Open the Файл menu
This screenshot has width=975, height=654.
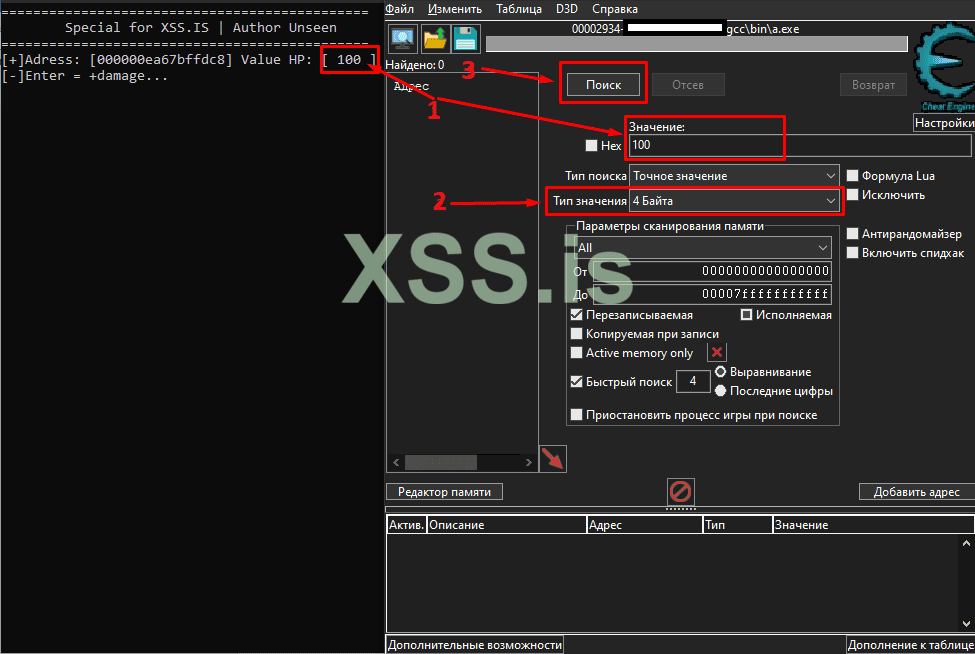(399, 9)
